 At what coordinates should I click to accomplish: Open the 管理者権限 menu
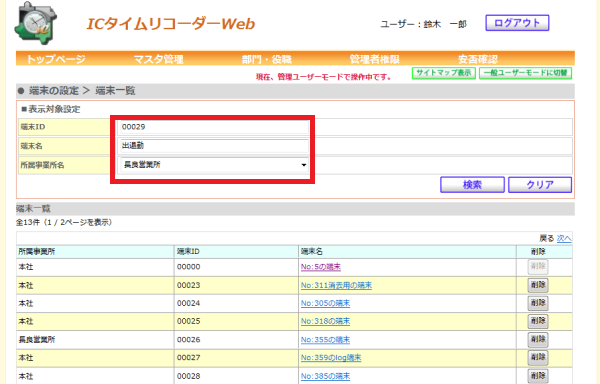click(x=374, y=59)
